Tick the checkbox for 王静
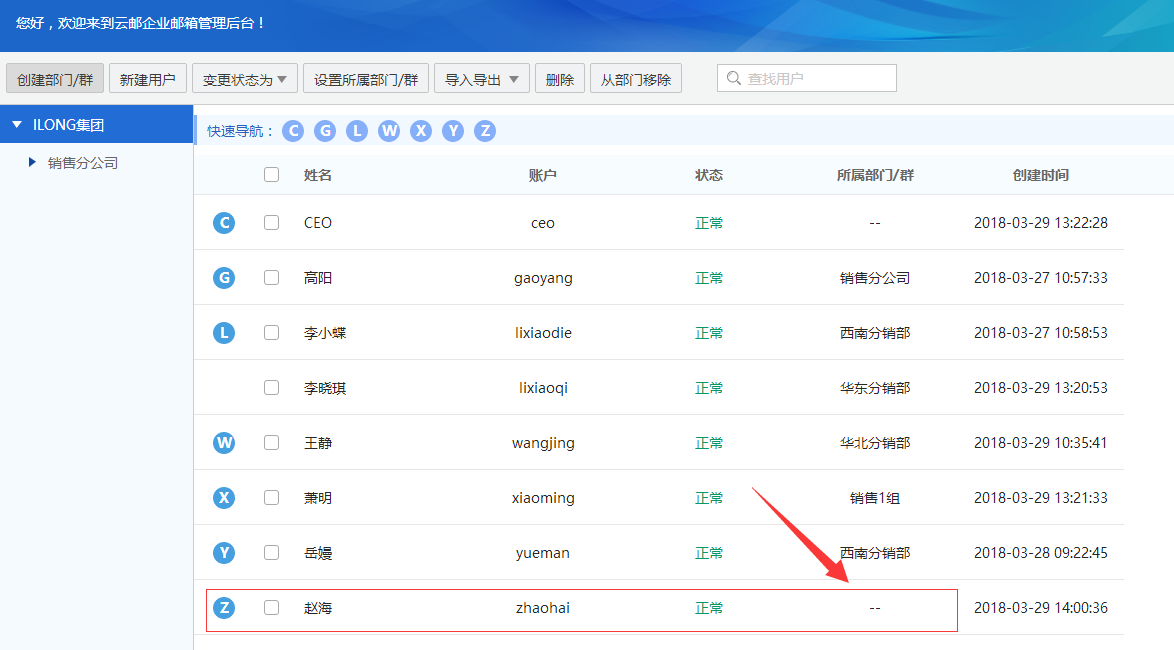The height and width of the screenshot is (650, 1174). 272,443
